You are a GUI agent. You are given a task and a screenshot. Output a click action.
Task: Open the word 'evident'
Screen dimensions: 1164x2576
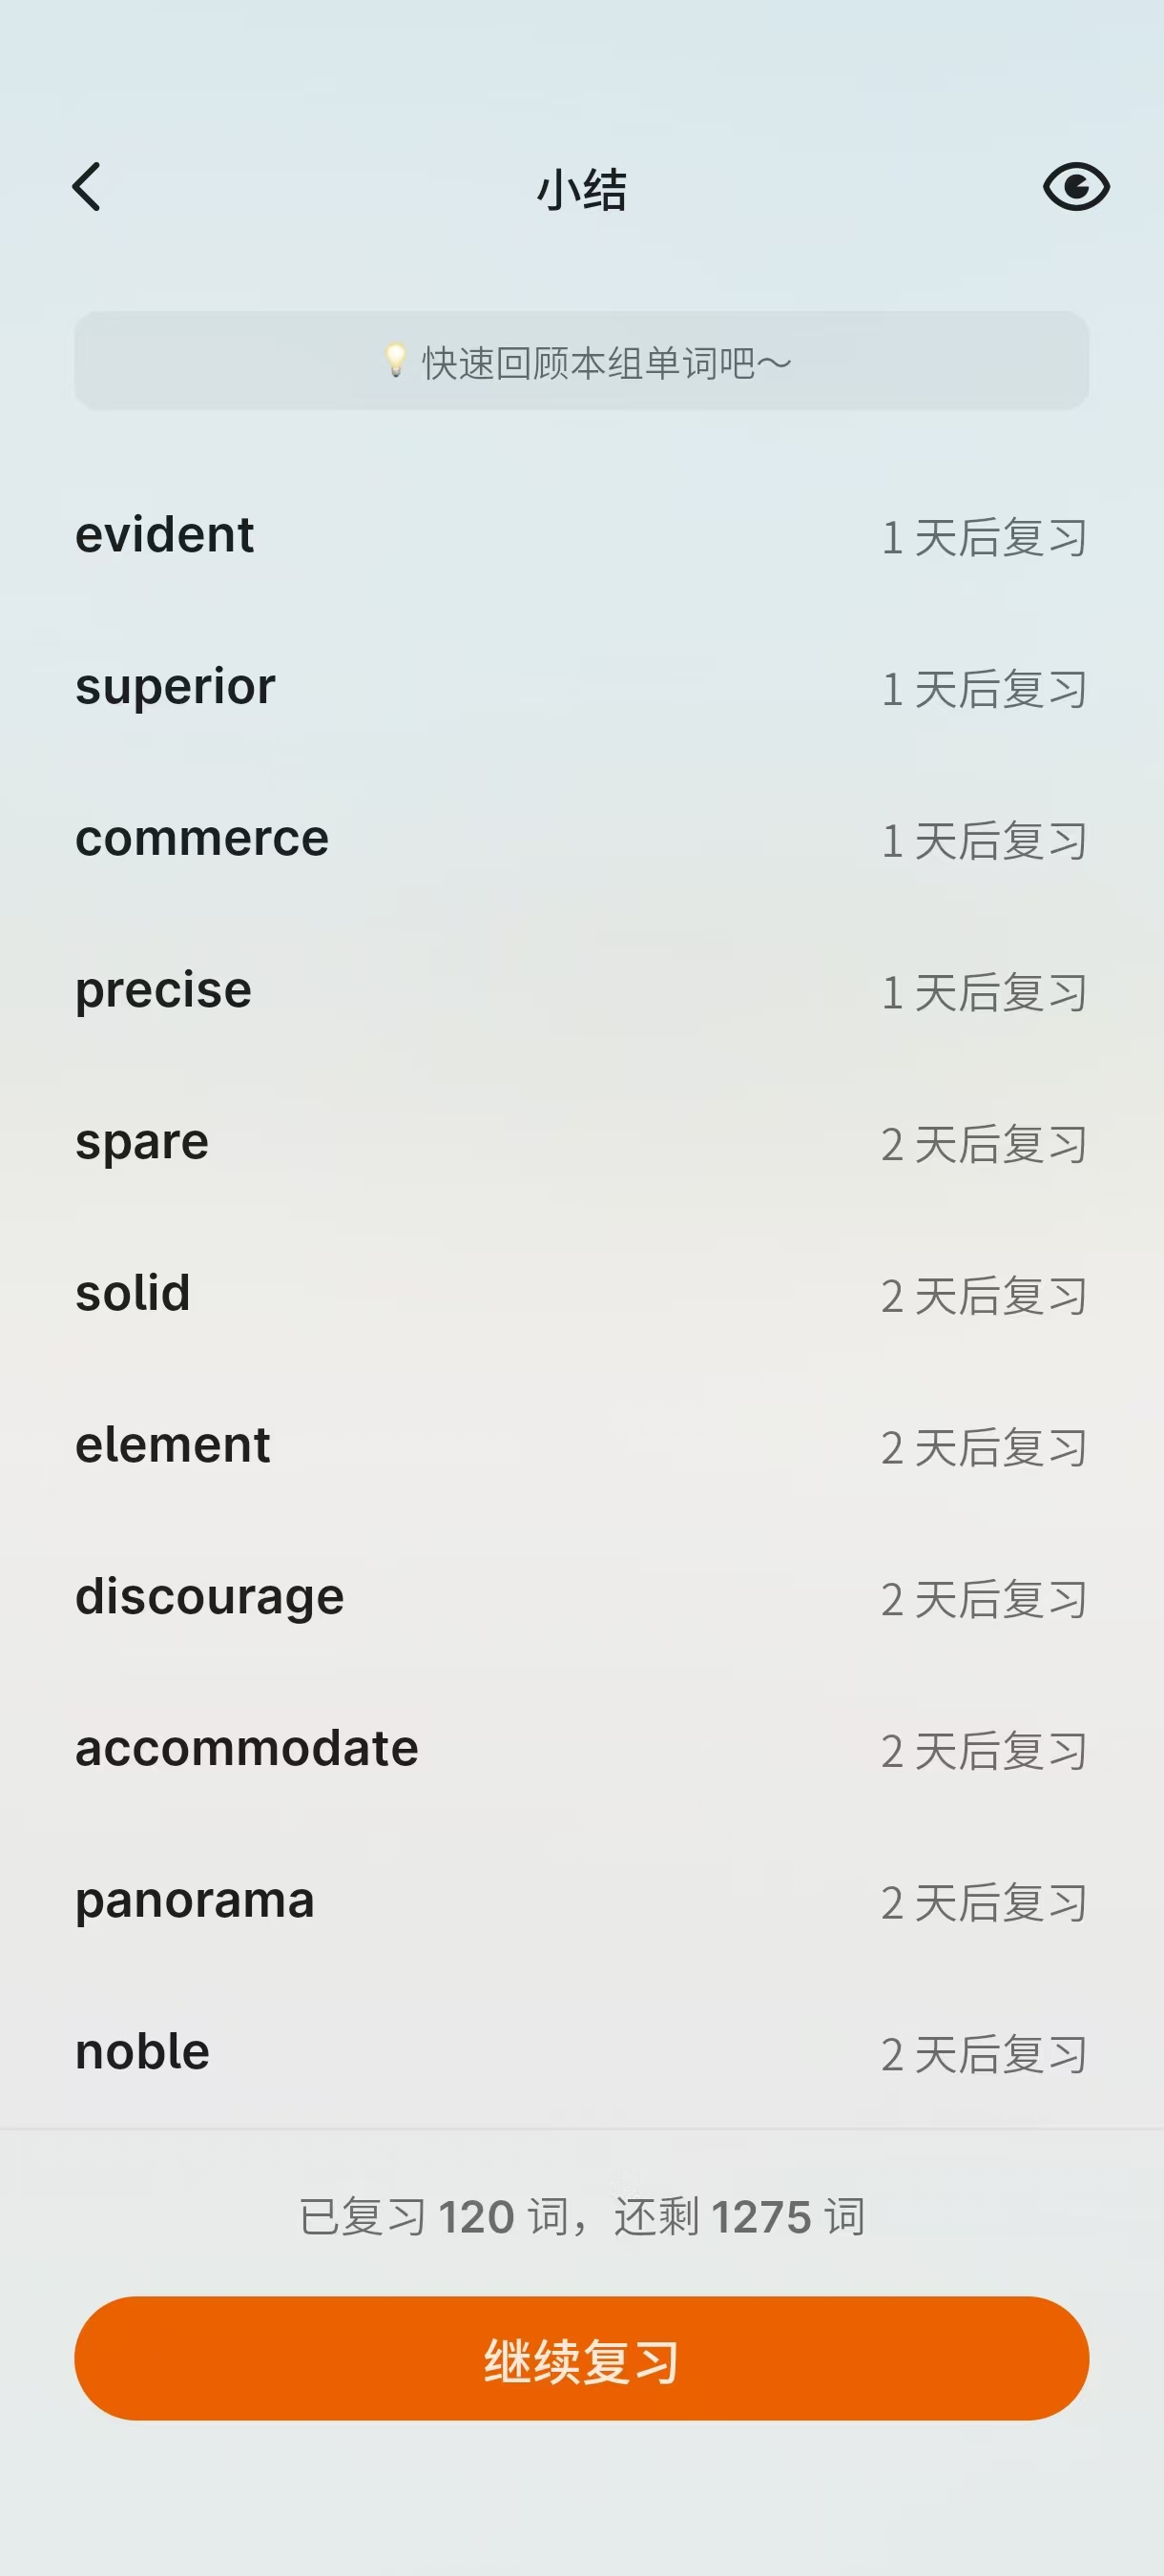[x=165, y=535]
